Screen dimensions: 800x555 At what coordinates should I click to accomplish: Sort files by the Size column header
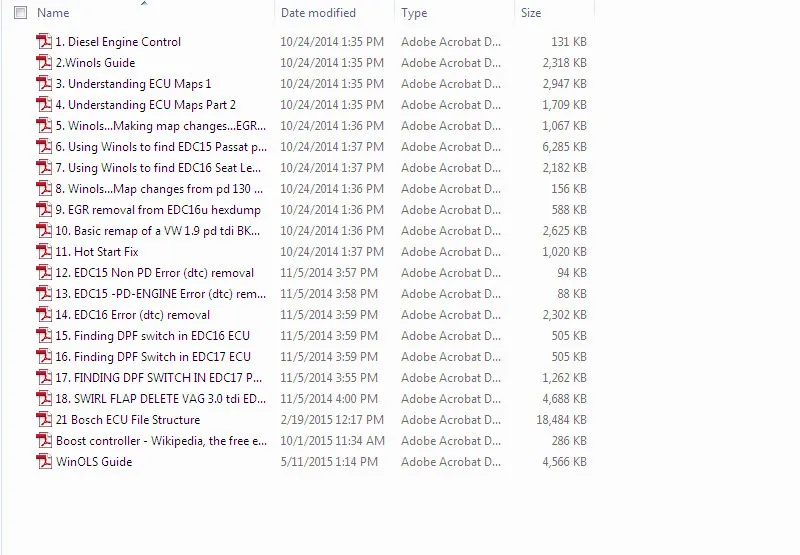531,13
